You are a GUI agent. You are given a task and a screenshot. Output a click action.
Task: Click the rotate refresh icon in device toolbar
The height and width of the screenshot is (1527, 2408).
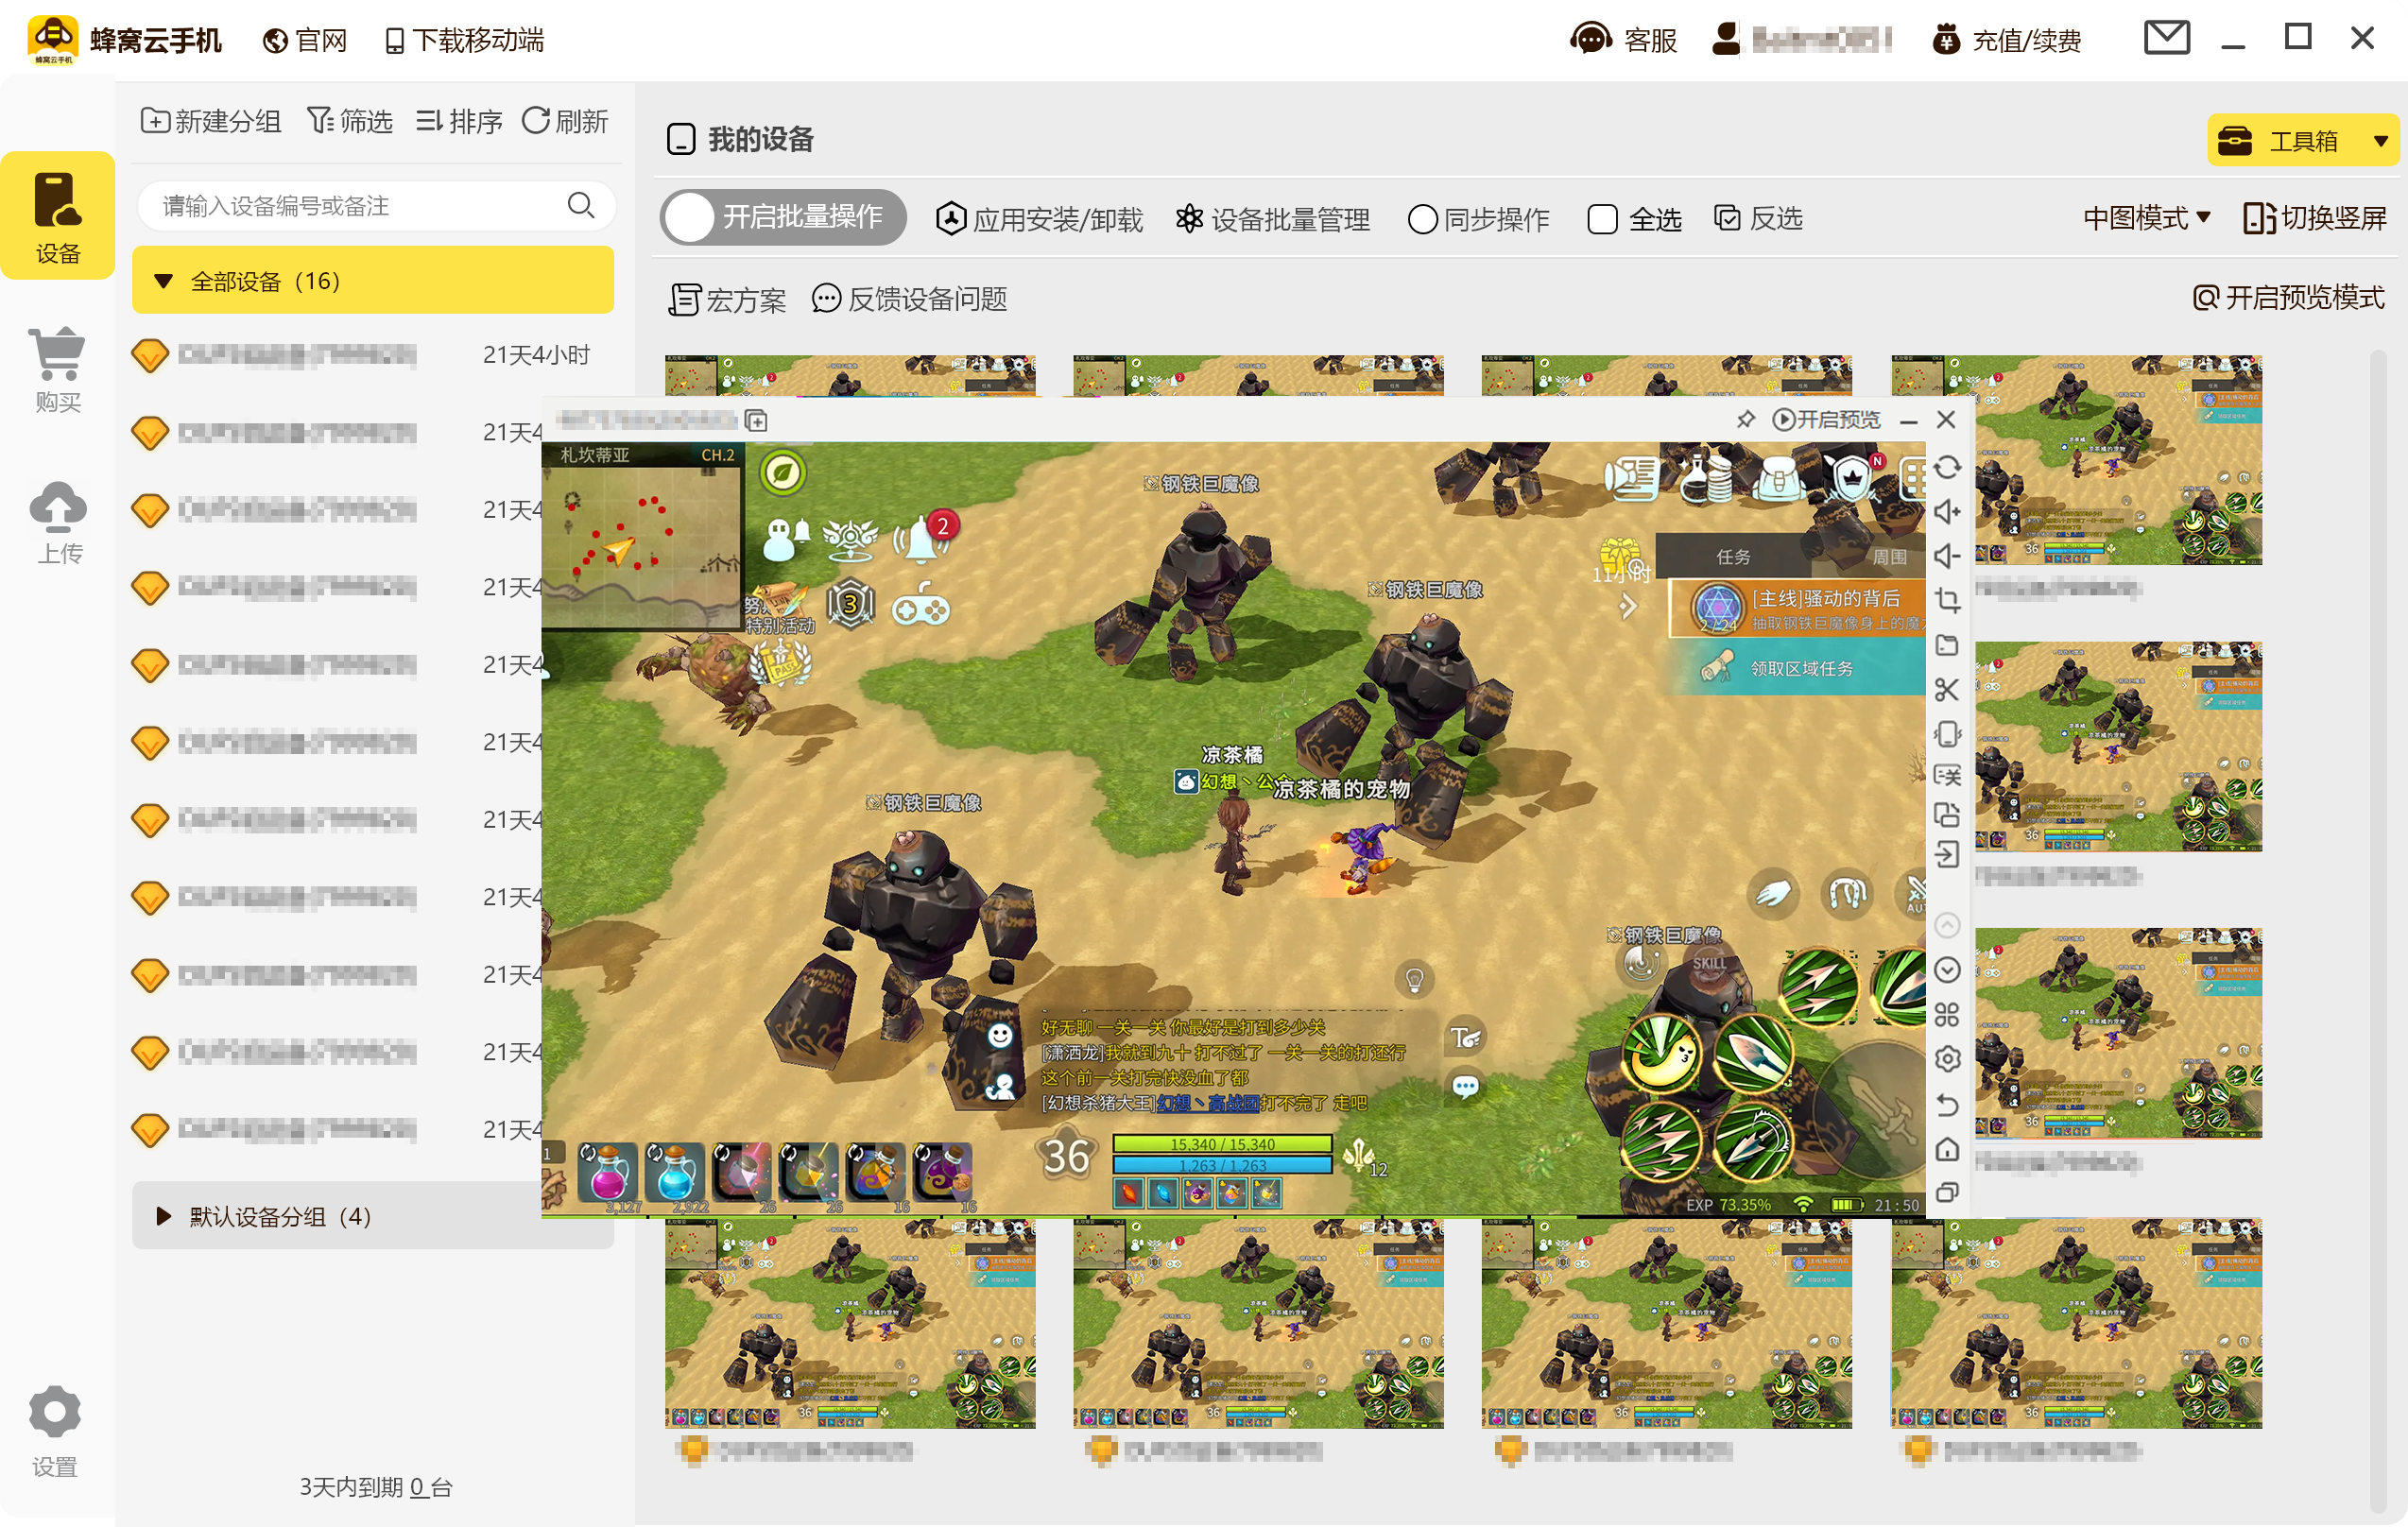1946,467
